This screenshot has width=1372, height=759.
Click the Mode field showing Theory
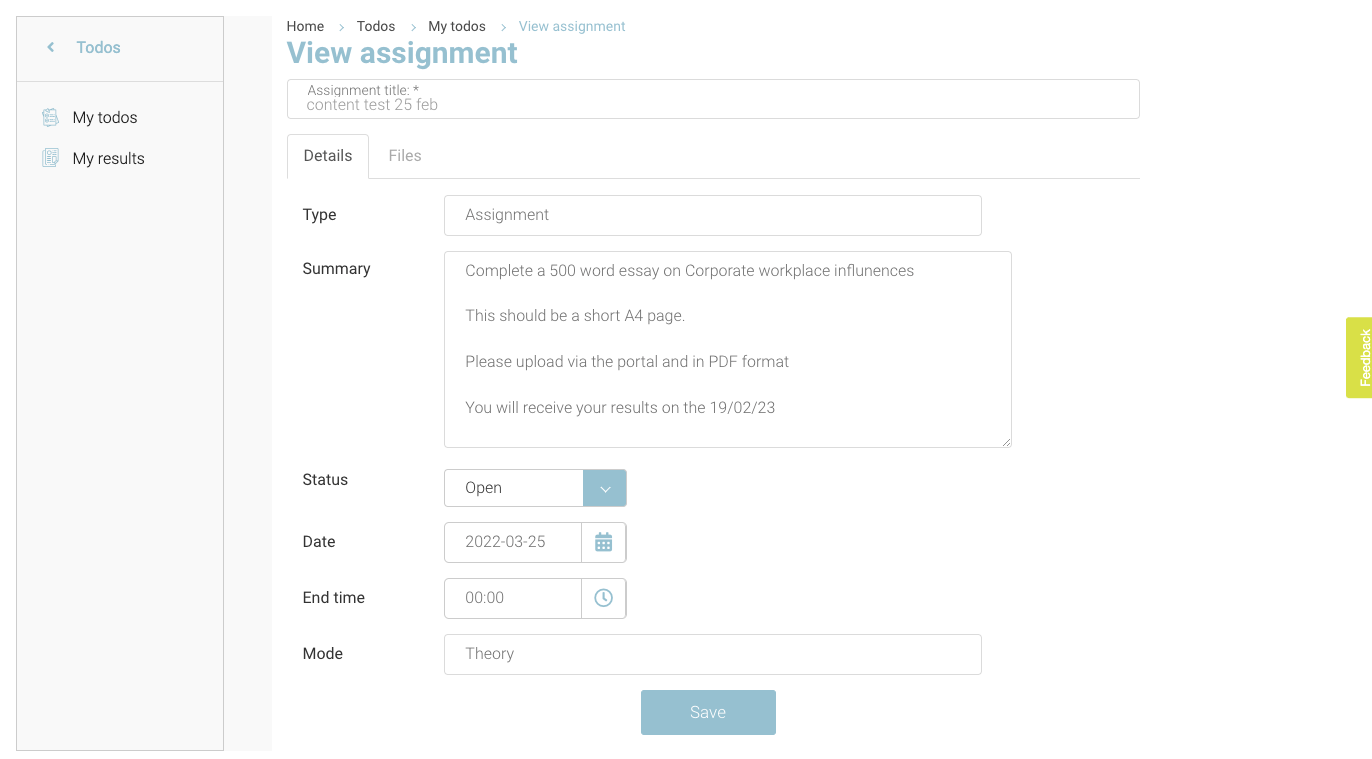point(712,654)
